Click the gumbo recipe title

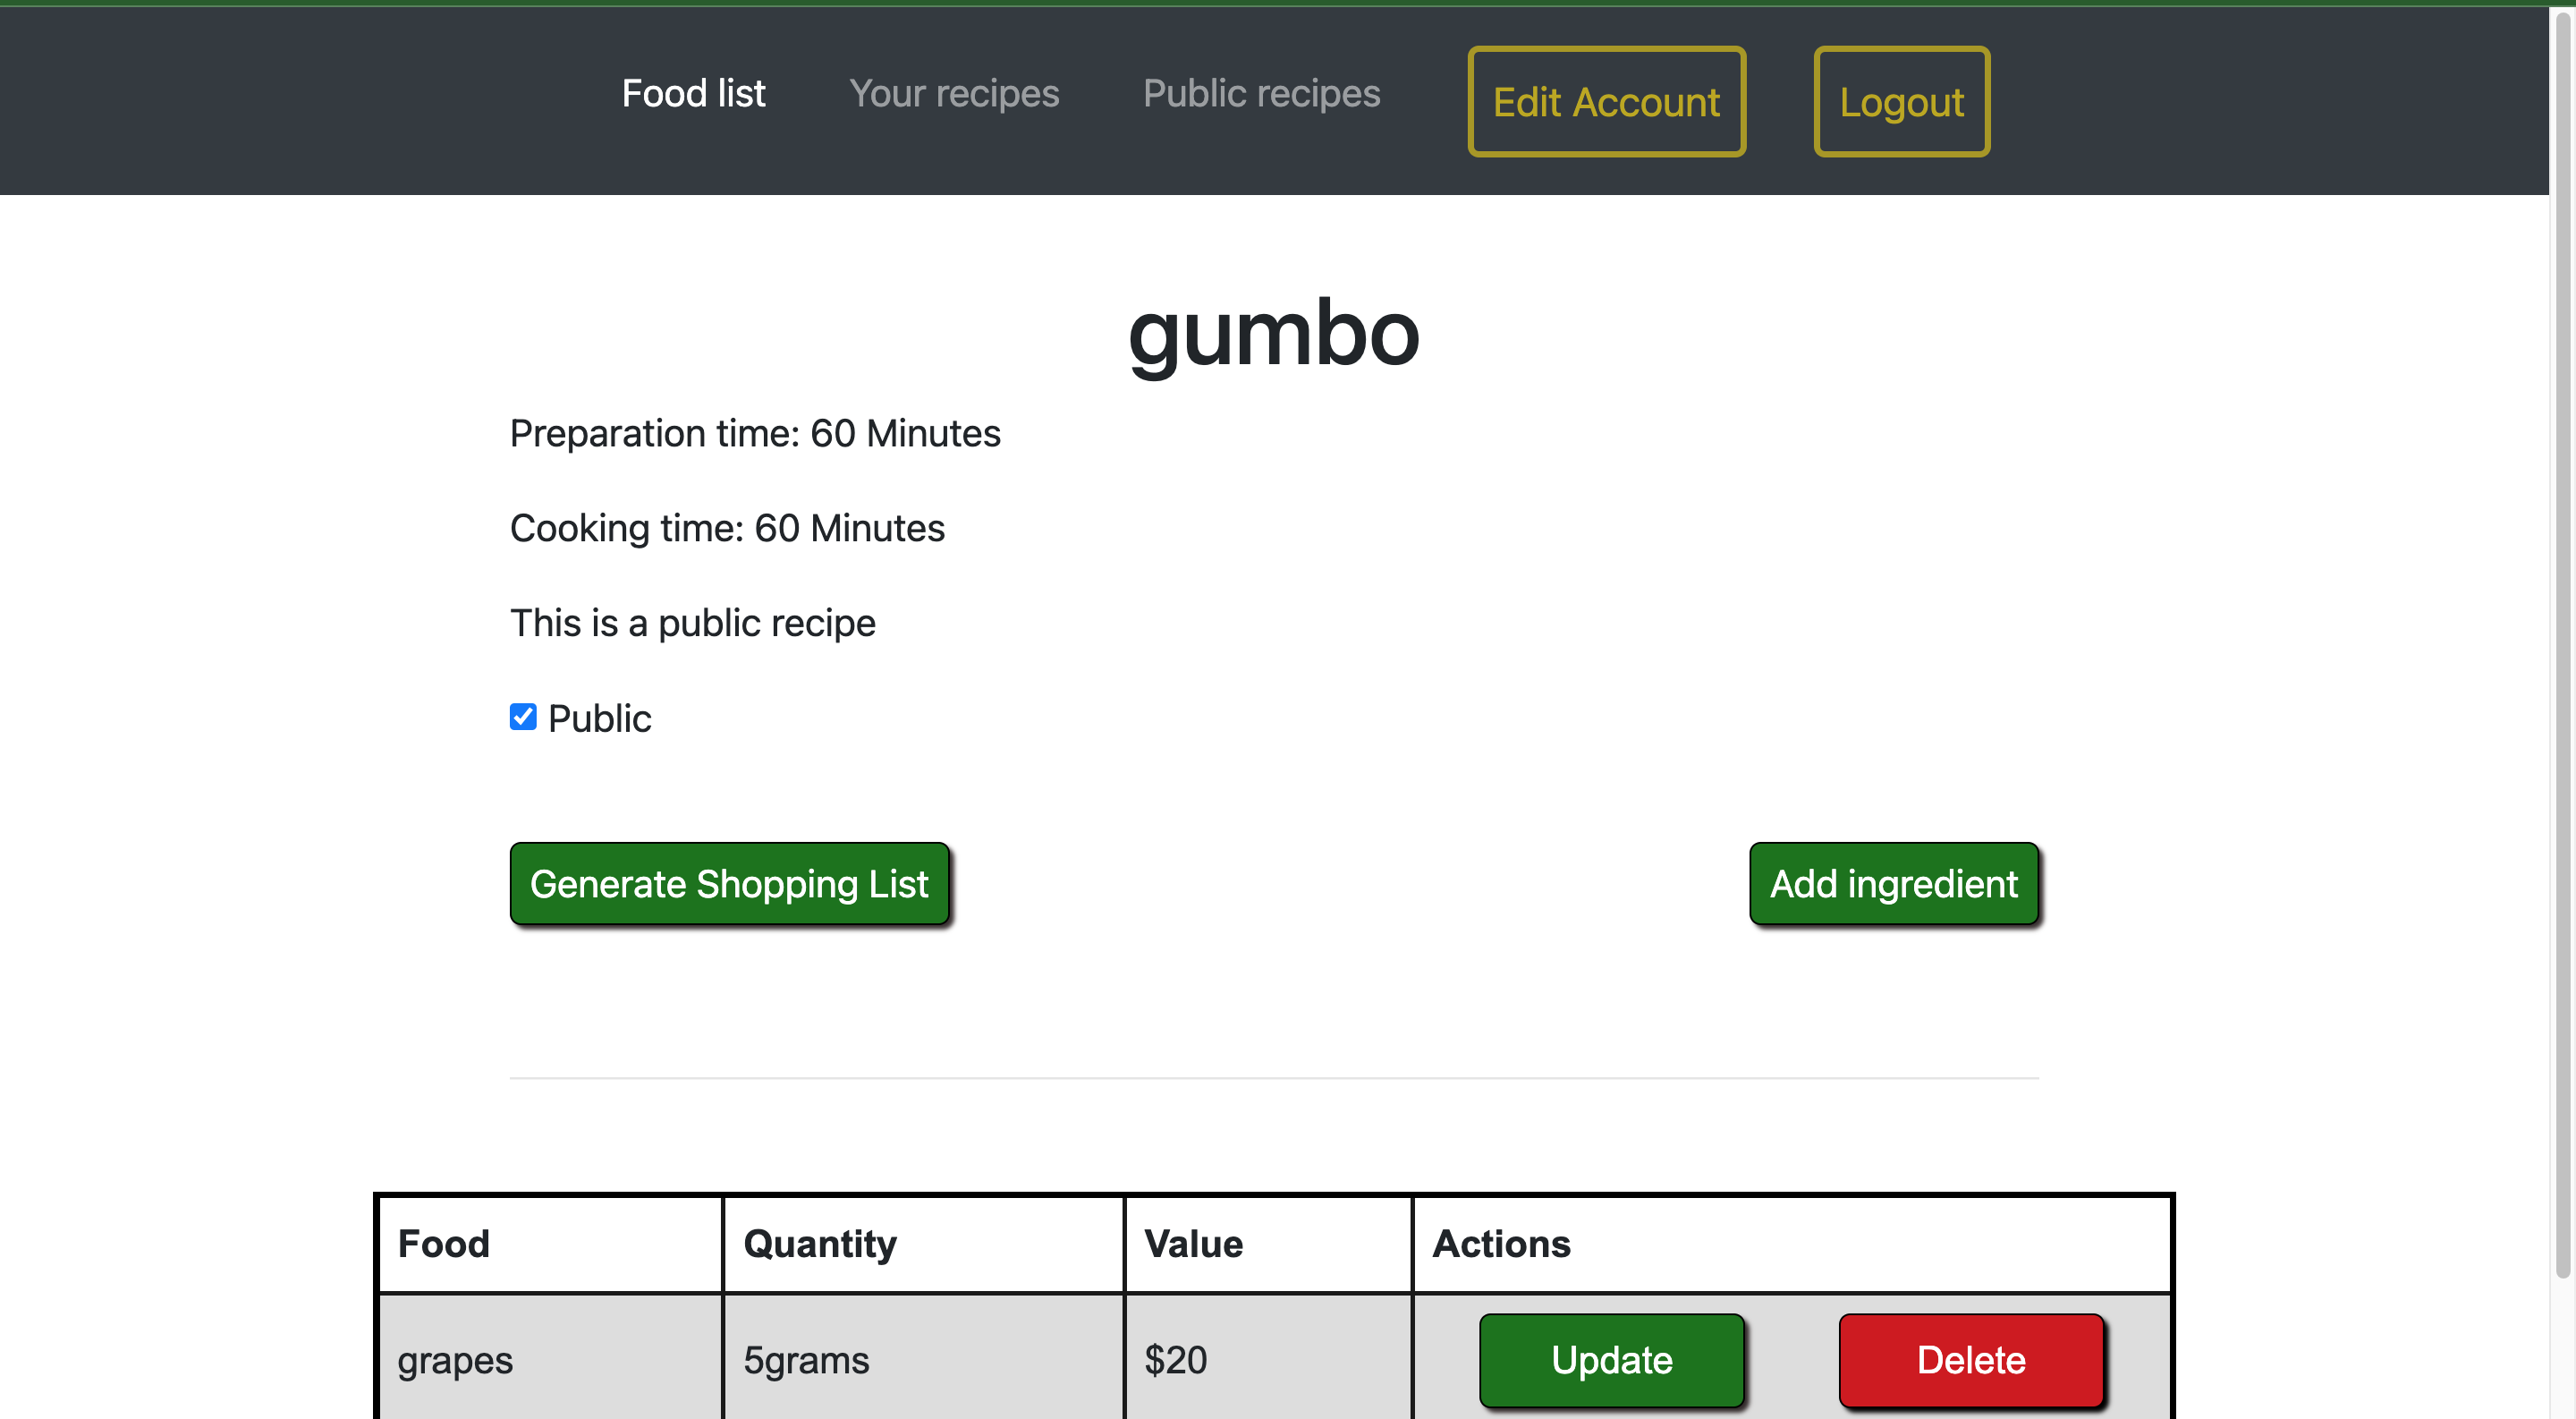(1274, 334)
